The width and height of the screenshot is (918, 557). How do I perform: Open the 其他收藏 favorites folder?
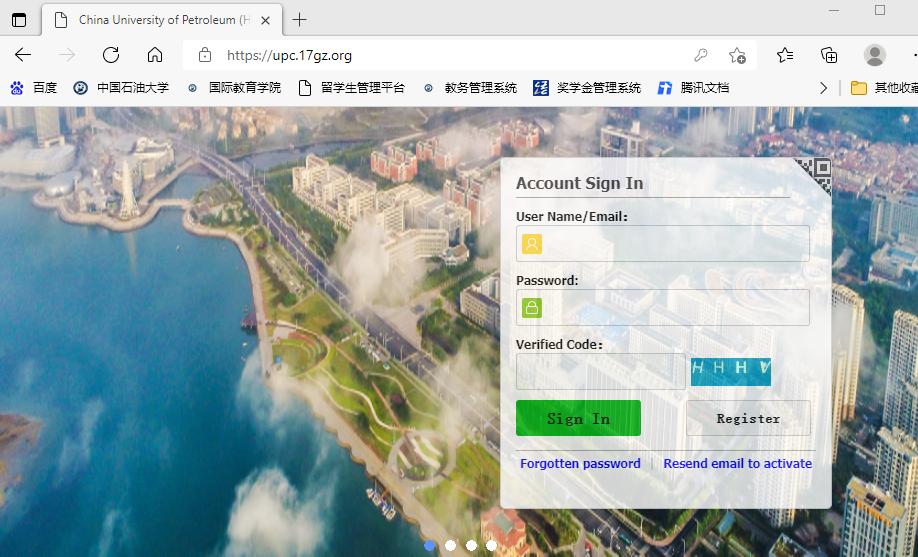884,88
